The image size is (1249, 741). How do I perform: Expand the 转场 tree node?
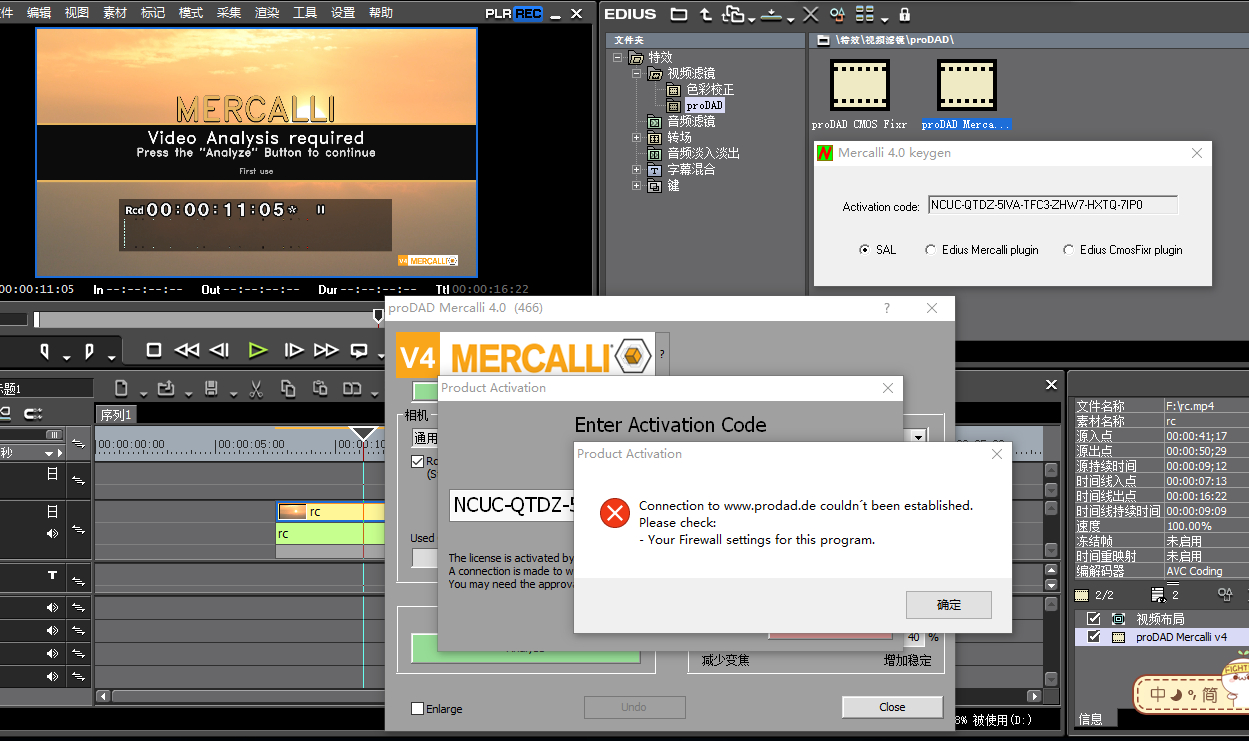[637, 137]
